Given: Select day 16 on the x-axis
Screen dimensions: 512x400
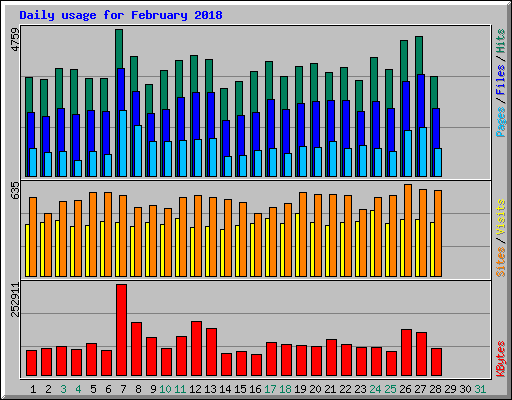Looking at the screenshot, I should (255, 389).
